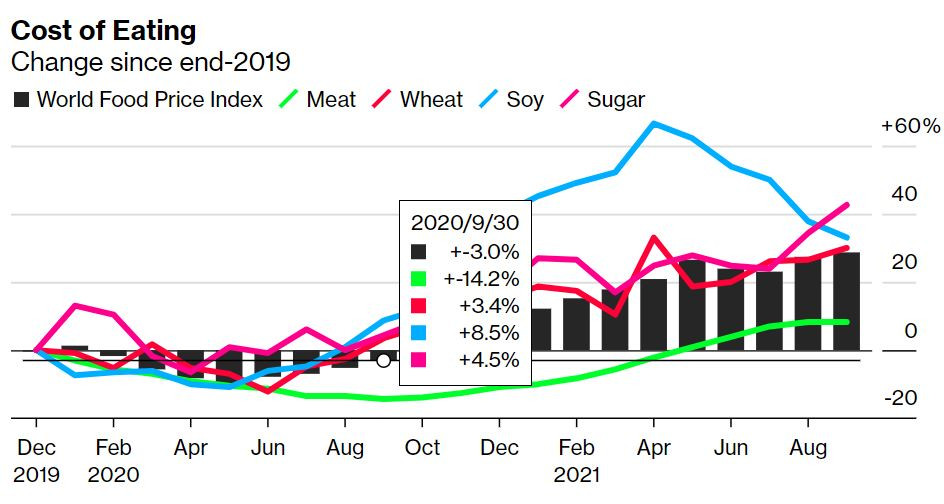
Task: Click the Cost of Eating chart title
Action: [x=104, y=31]
